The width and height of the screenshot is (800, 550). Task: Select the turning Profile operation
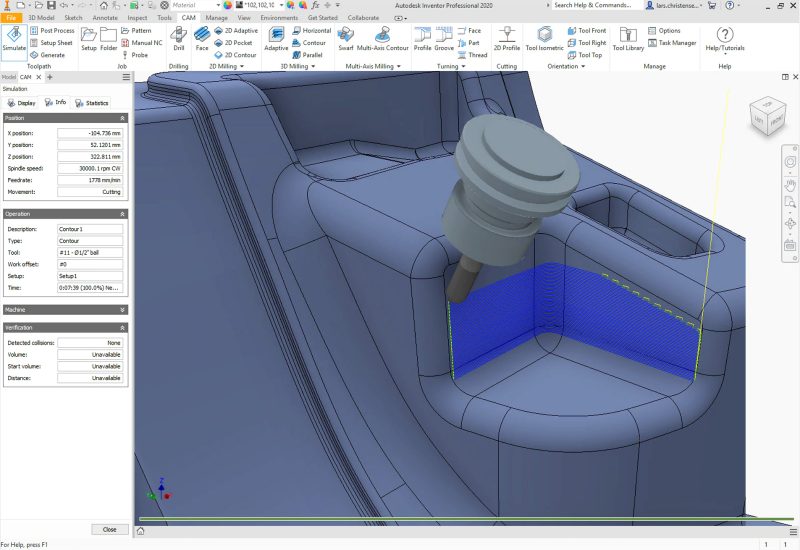point(422,40)
